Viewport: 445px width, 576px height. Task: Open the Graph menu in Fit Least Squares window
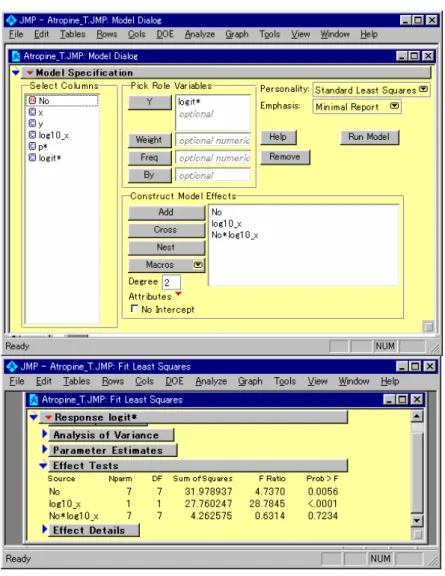pyautogui.click(x=250, y=381)
